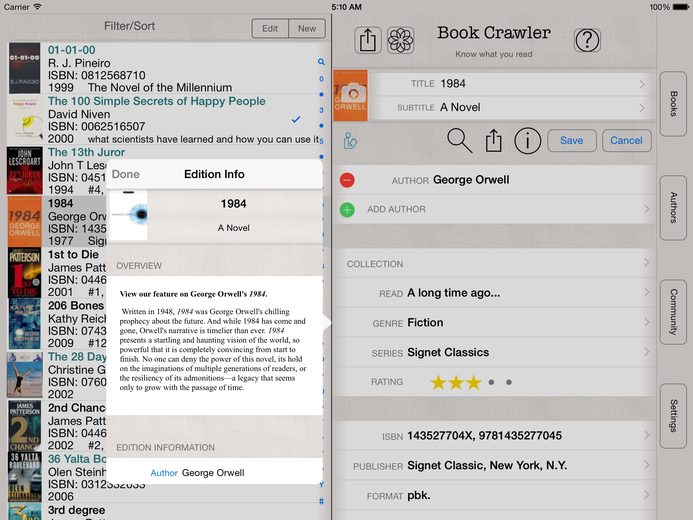Tap the 1984 orange cover in list
This screenshot has width=693, height=520.
(24, 221)
